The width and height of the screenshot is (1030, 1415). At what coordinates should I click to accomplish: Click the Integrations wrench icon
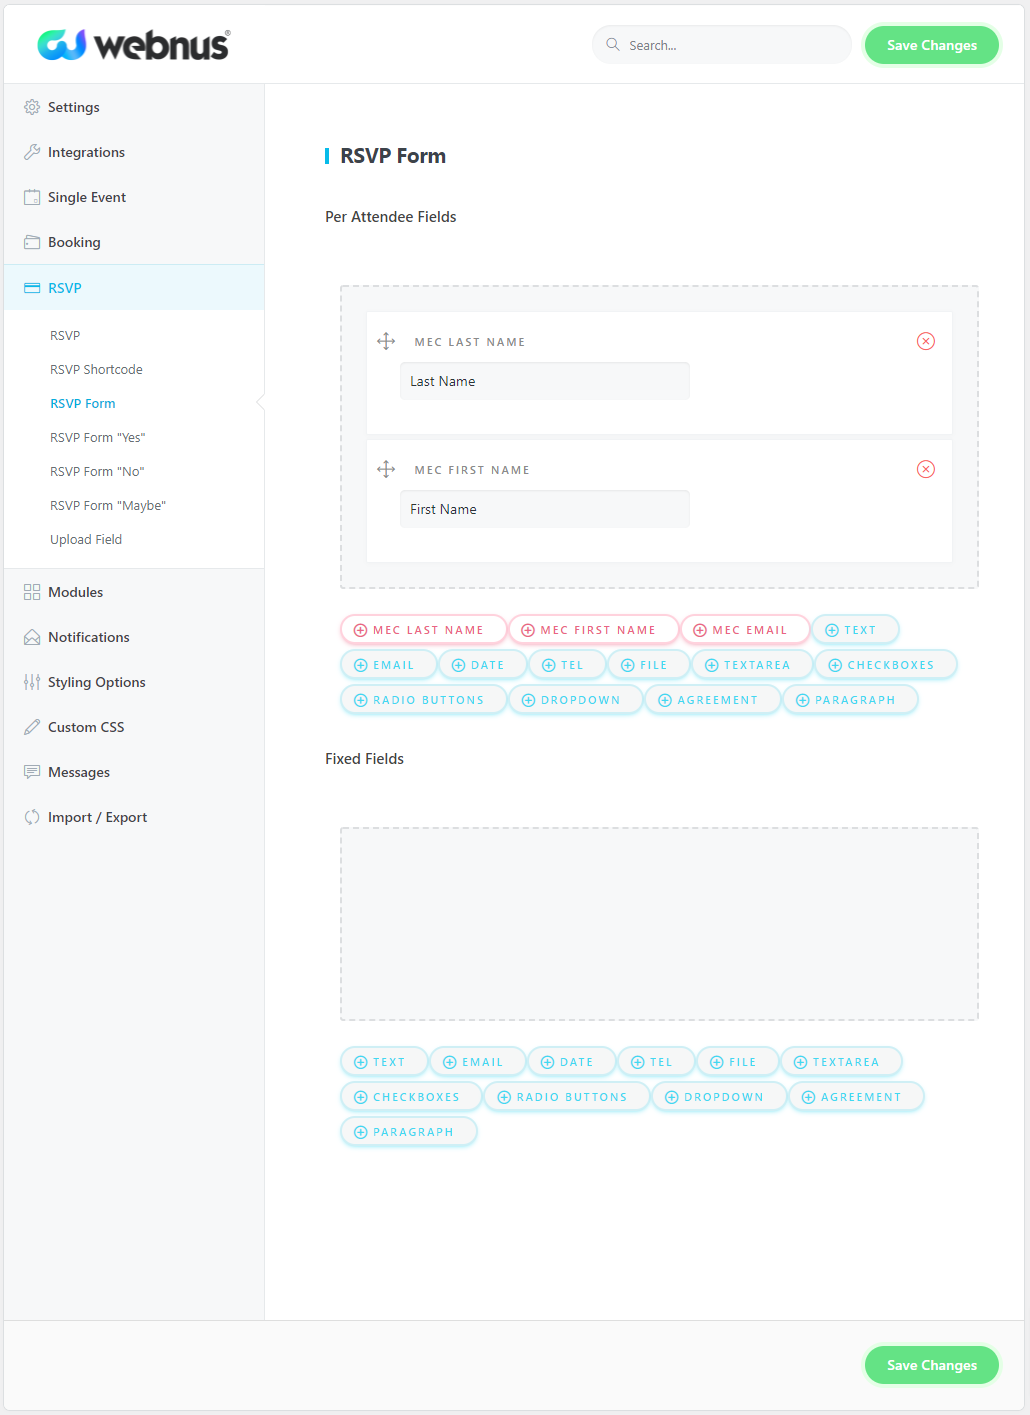tap(32, 152)
